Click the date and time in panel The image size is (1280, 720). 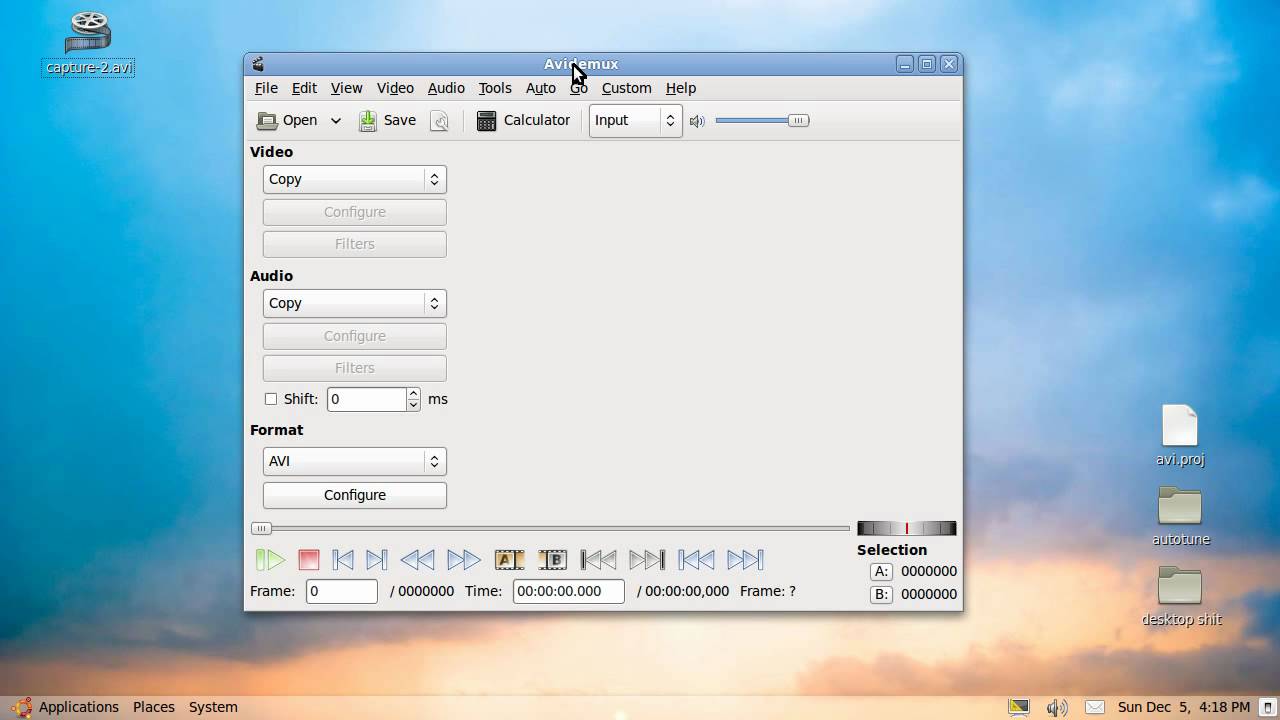coord(1184,707)
